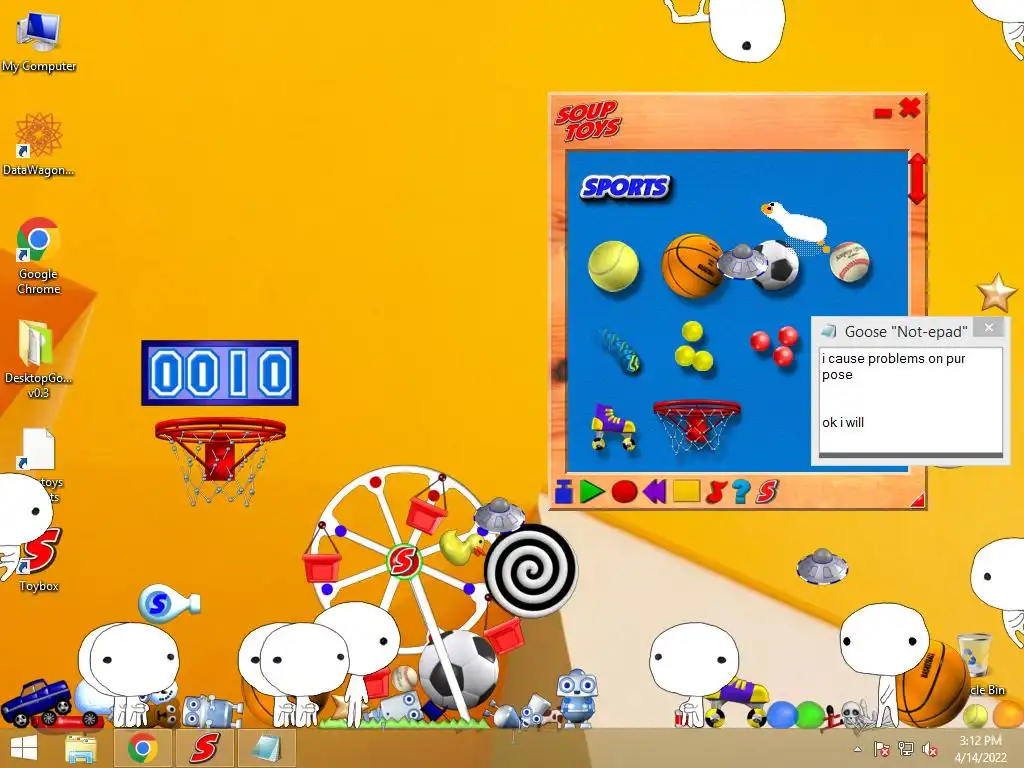Open the Windows Start button
Viewport: 1024px width, 768px height.
[x=24, y=748]
